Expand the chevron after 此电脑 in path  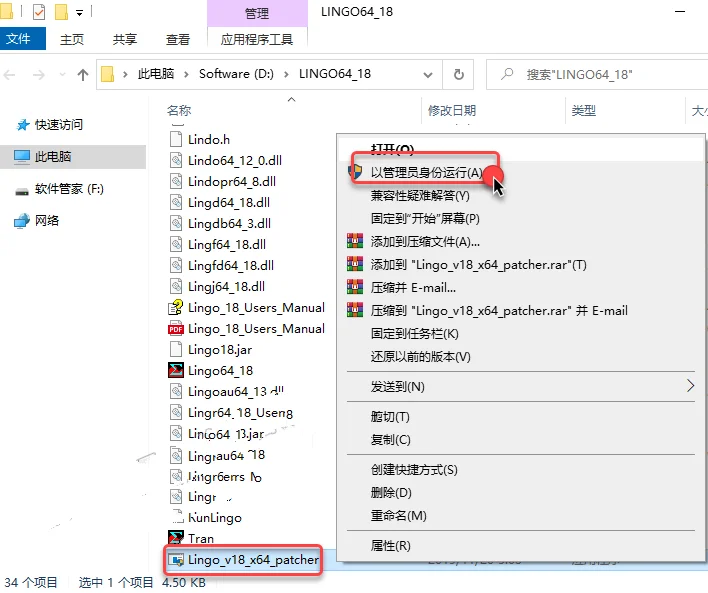point(186,75)
